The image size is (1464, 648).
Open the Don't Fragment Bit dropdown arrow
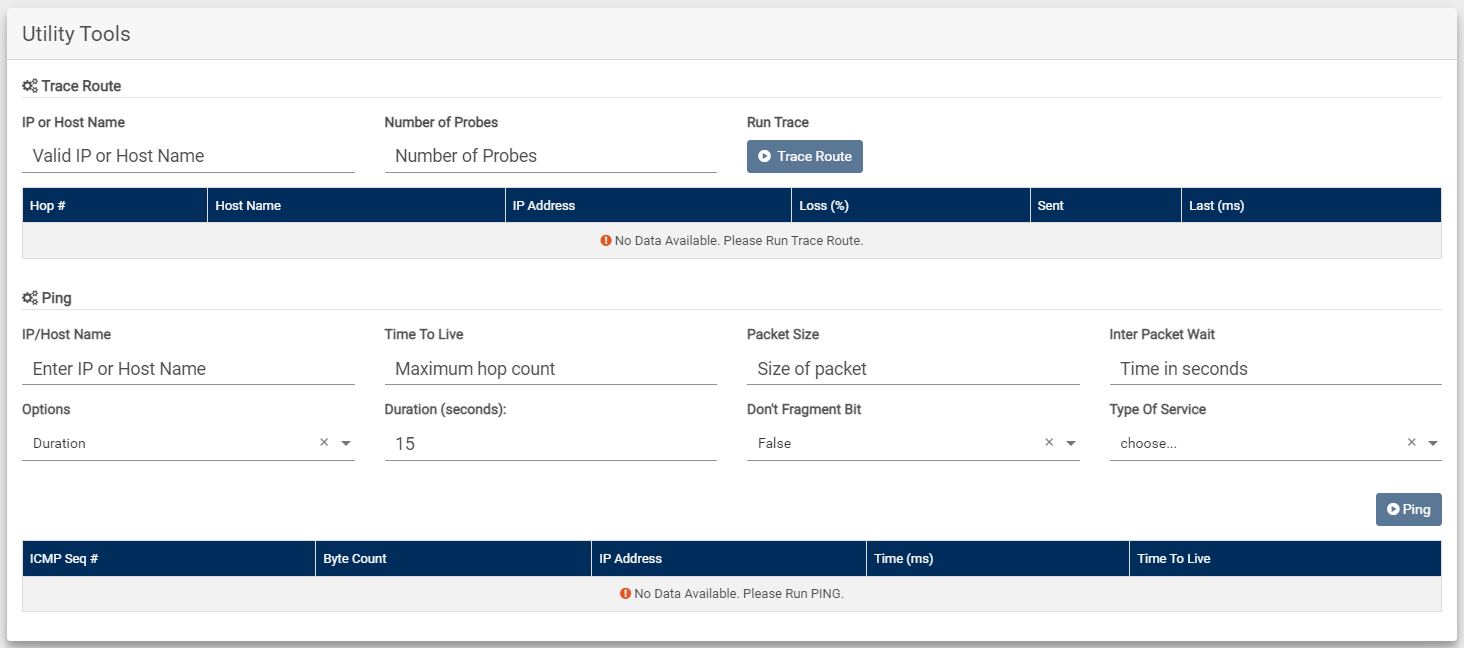tap(1071, 443)
